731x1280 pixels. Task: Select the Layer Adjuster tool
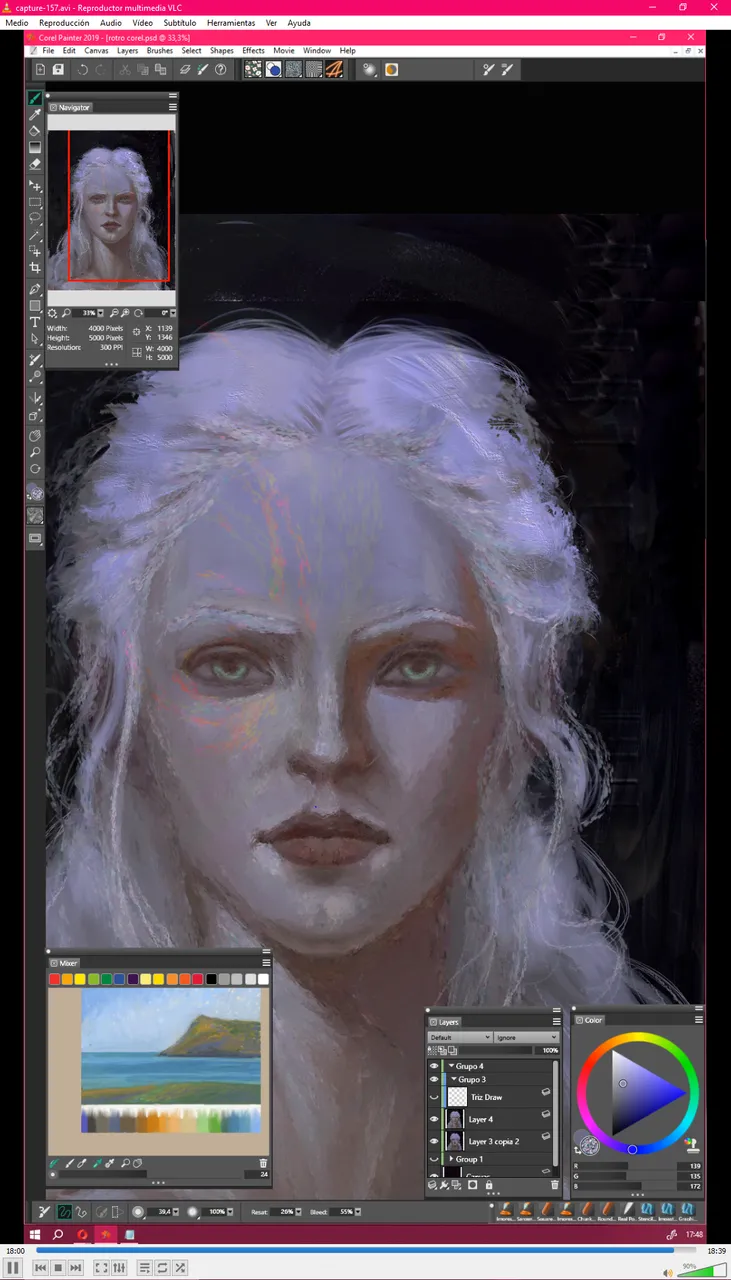(35, 186)
